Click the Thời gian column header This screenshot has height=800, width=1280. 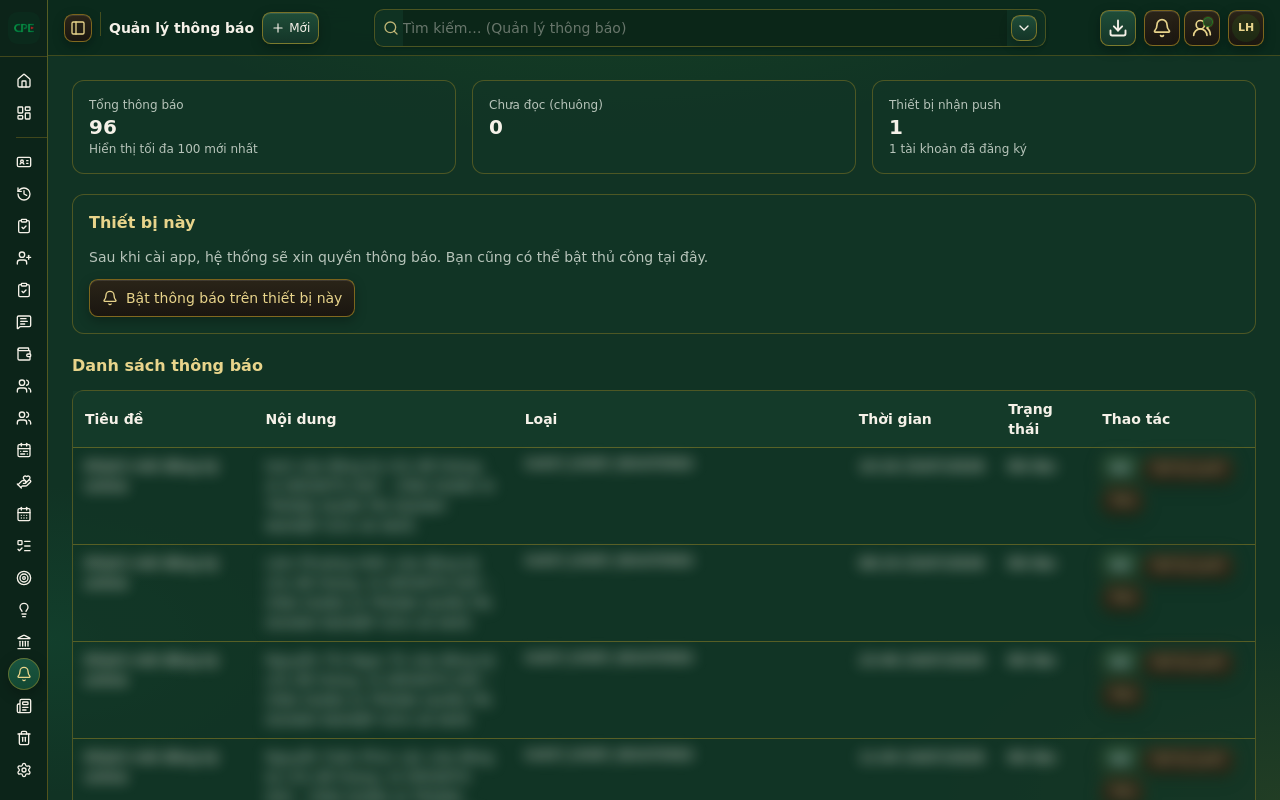895,419
